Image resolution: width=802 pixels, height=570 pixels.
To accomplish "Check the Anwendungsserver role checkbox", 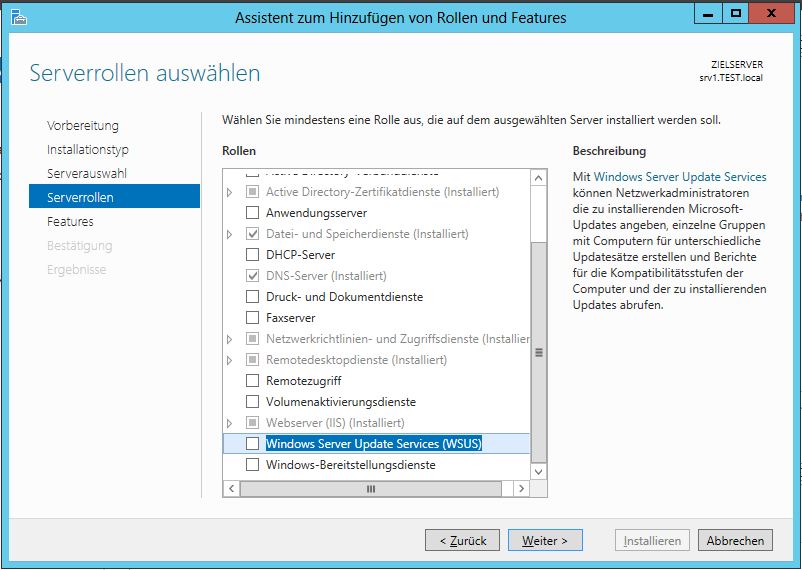I will [252, 213].
